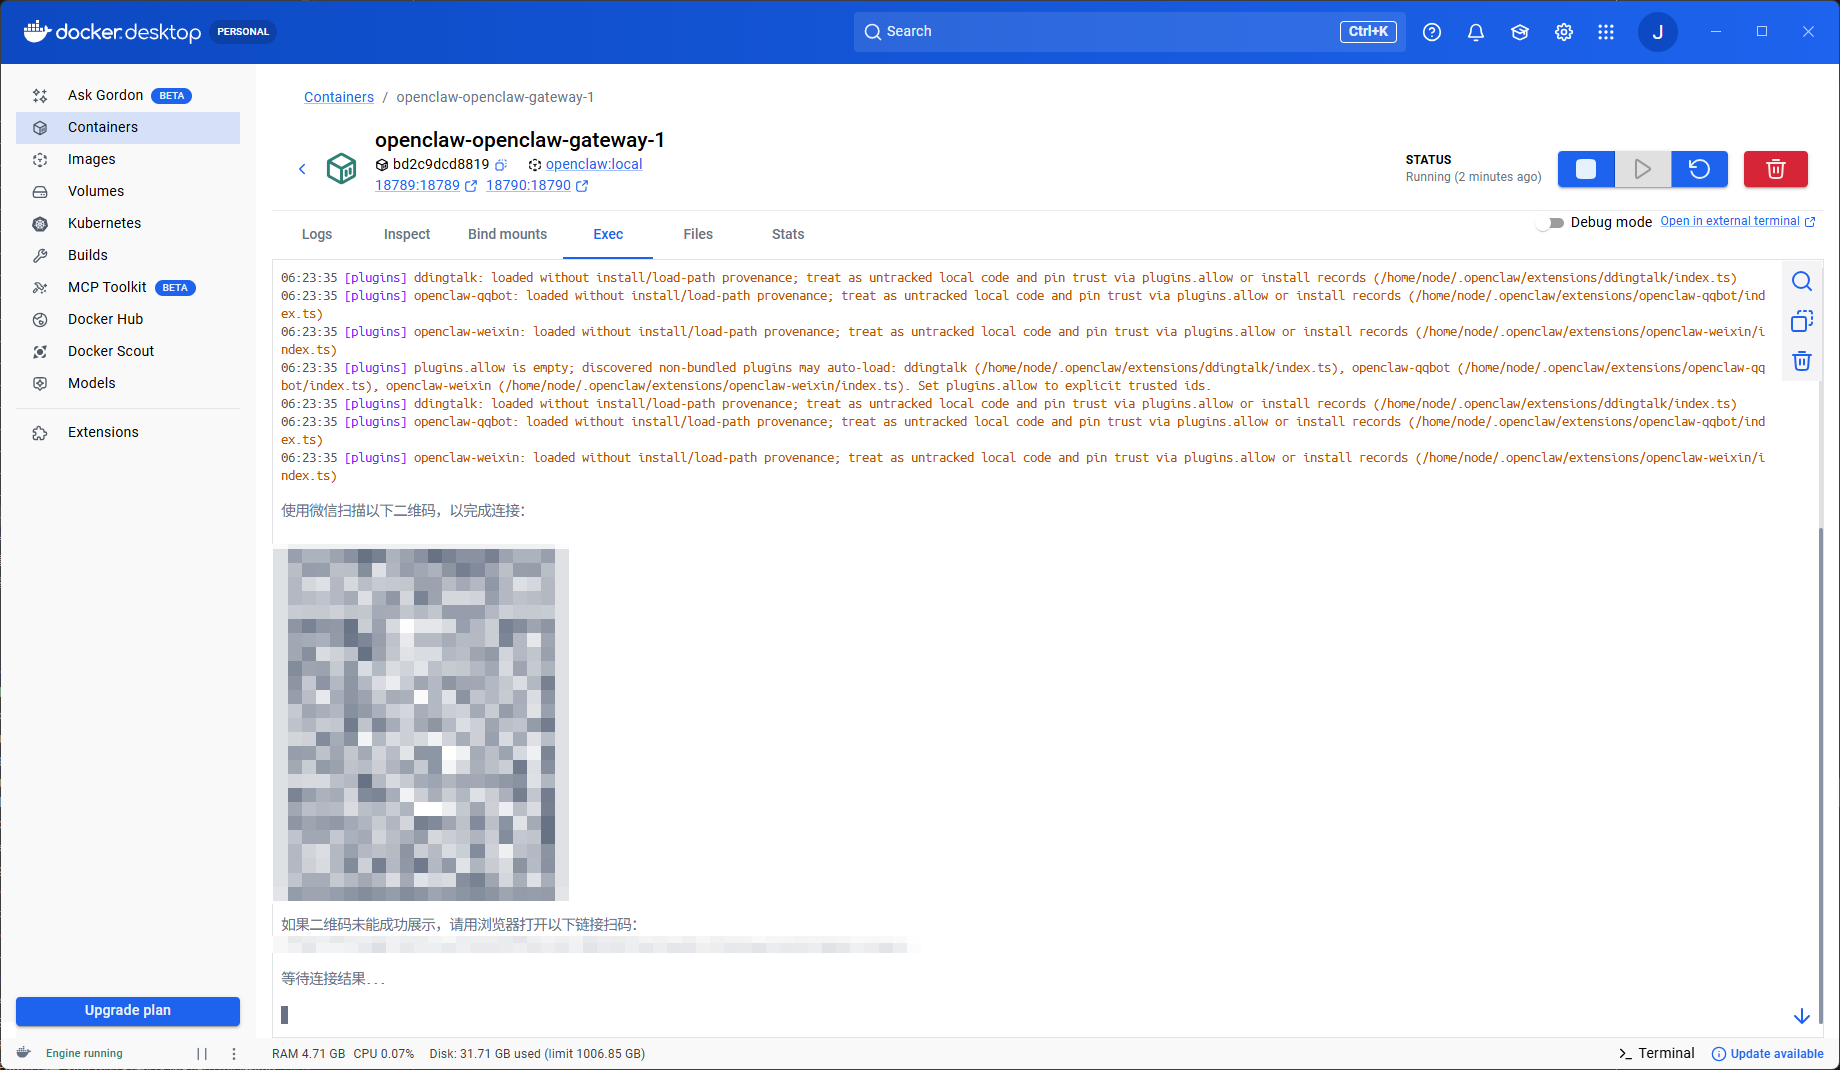Delete the container with red trash button
This screenshot has width=1840, height=1070.
(x=1776, y=169)
